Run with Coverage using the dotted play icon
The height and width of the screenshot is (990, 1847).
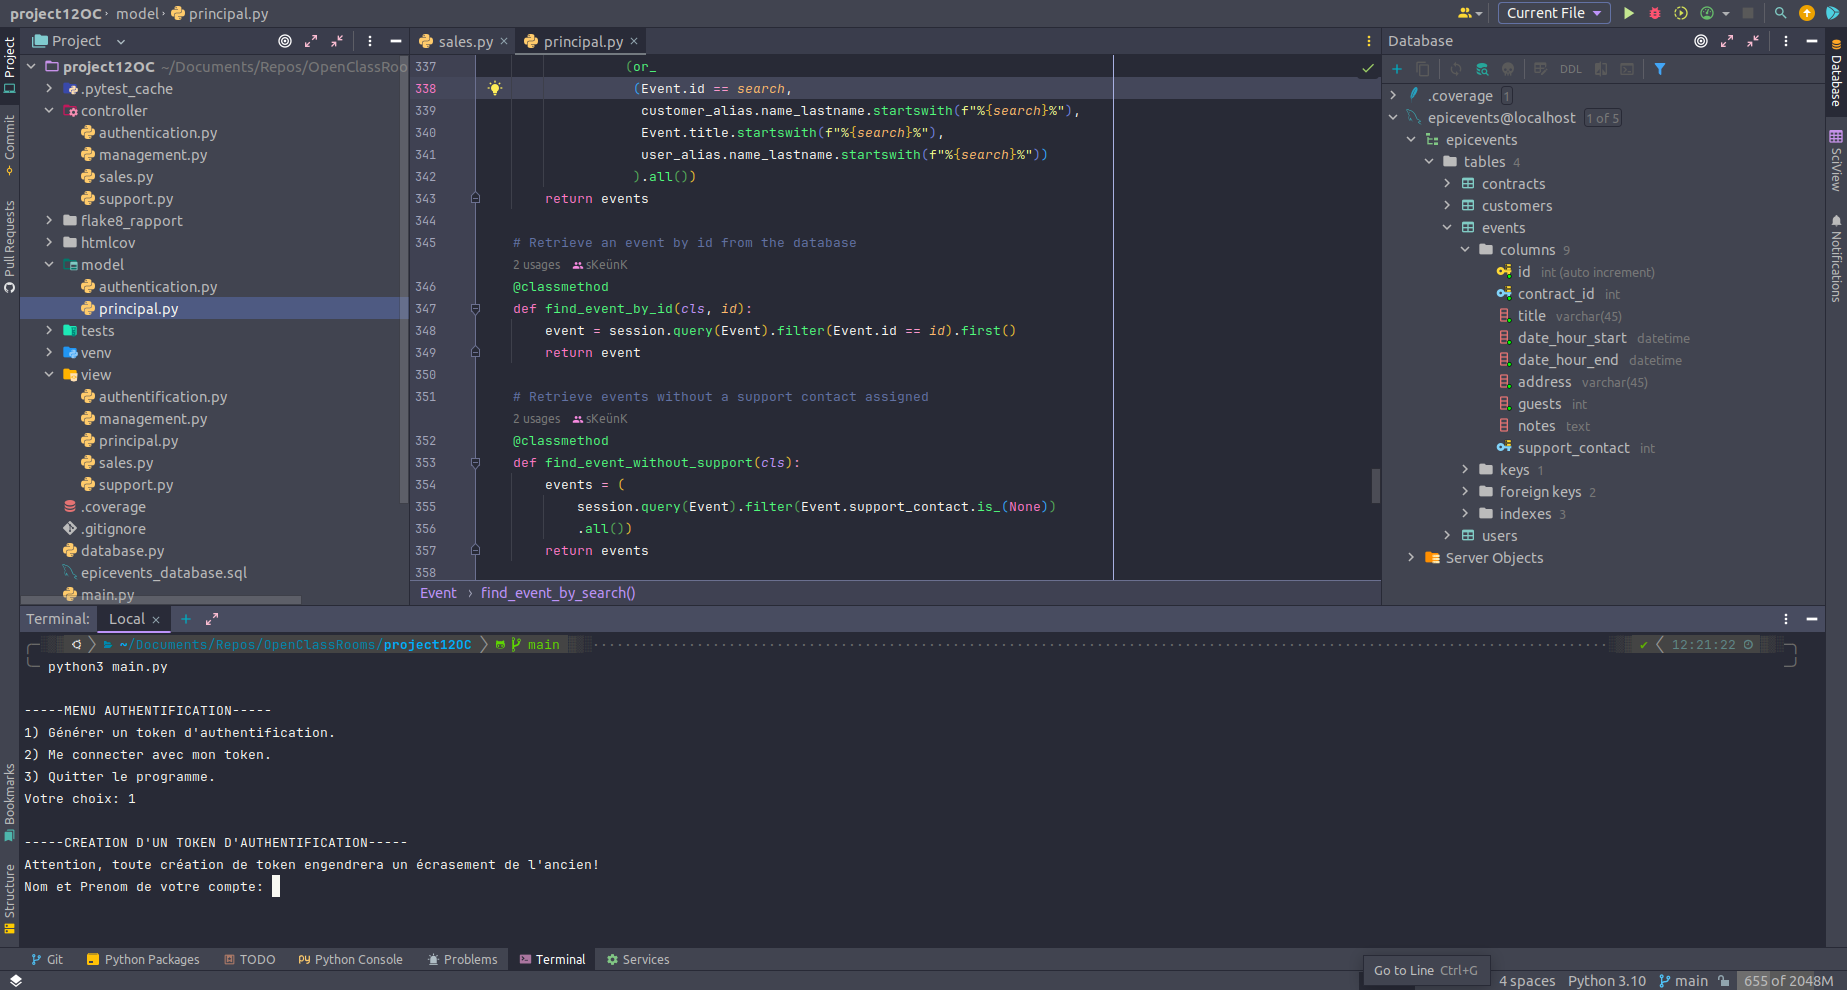pos(1681,13)
